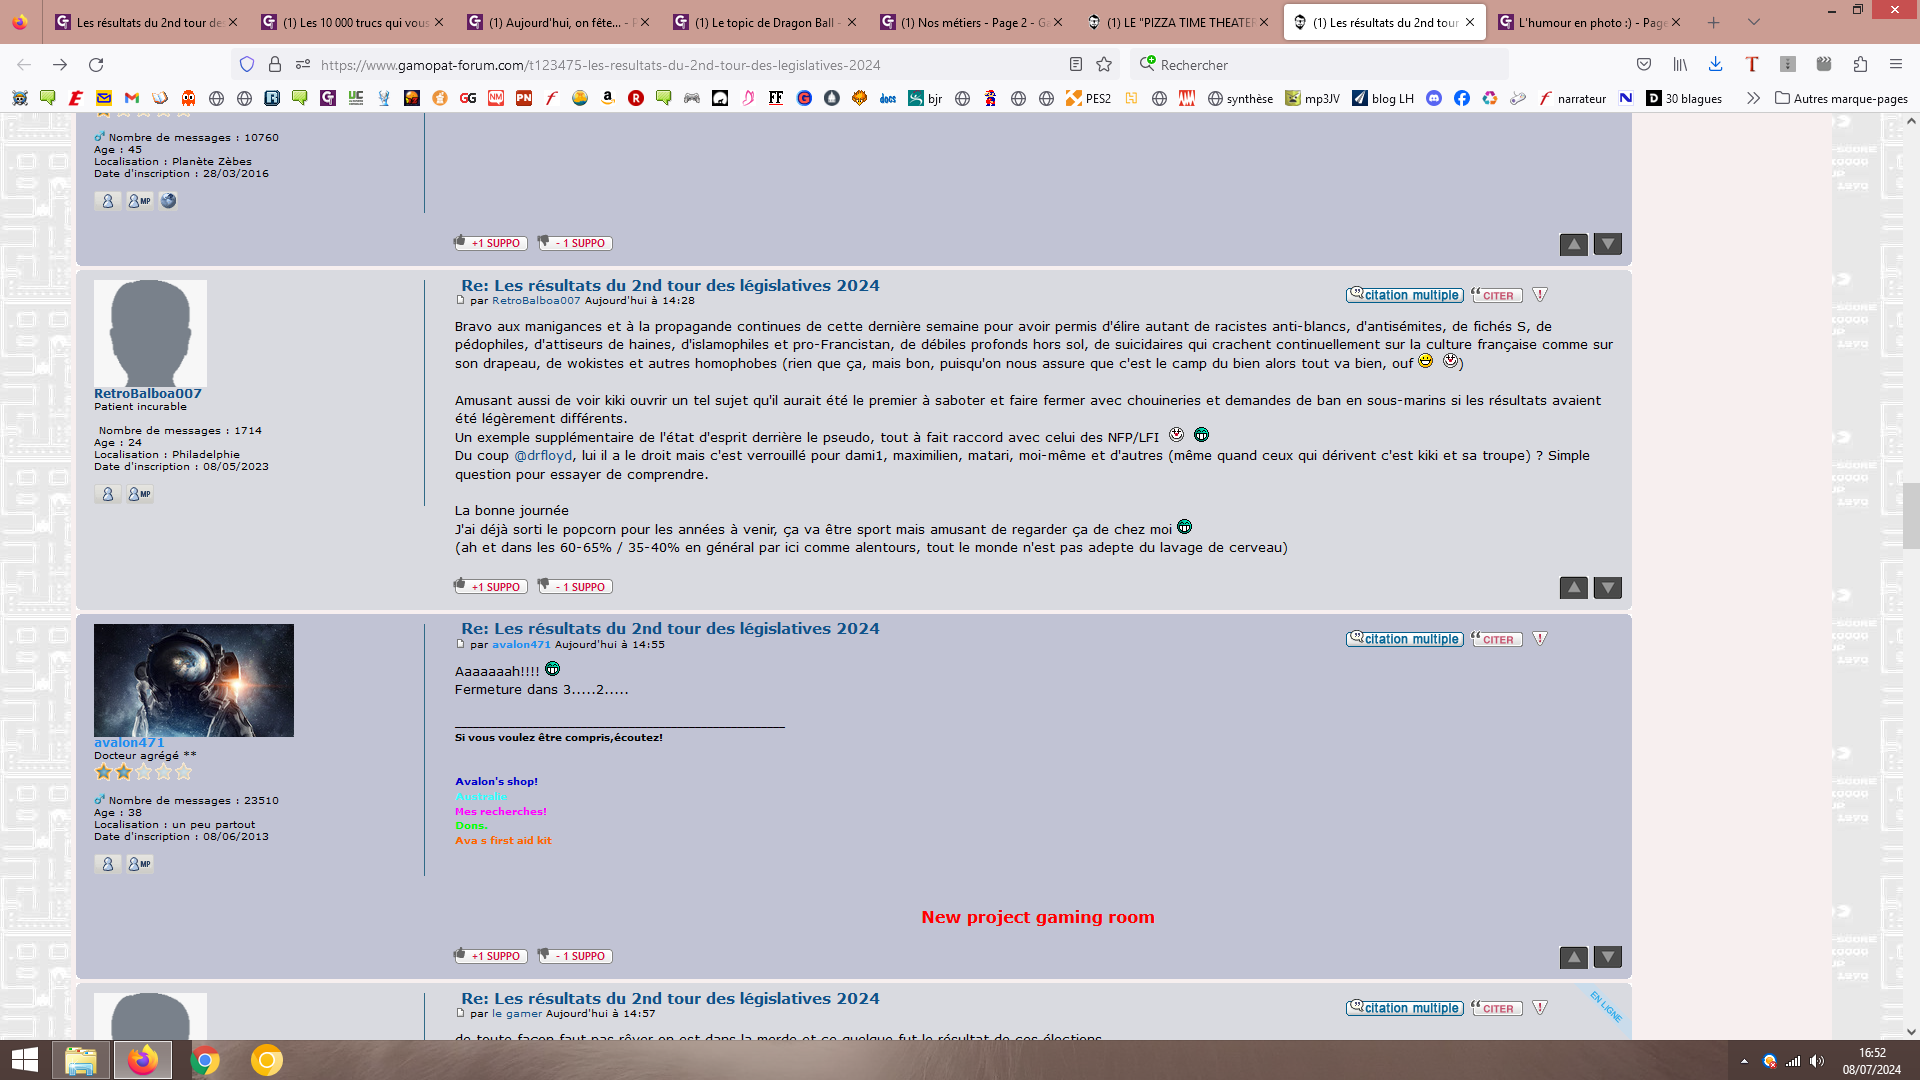Give +1 SUPPO to RetroBalboa007's post
This screenshot has height=1080, width=1920.
click(x=491, y=586)
